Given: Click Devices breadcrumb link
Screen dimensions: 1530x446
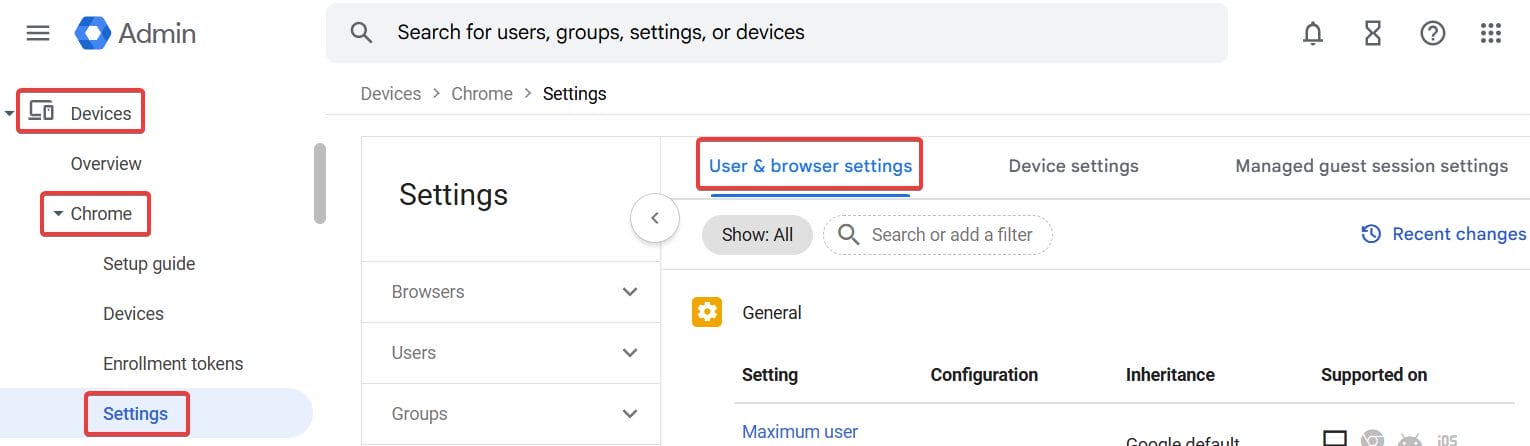Looking at the screenshot, I should (390, 94).
